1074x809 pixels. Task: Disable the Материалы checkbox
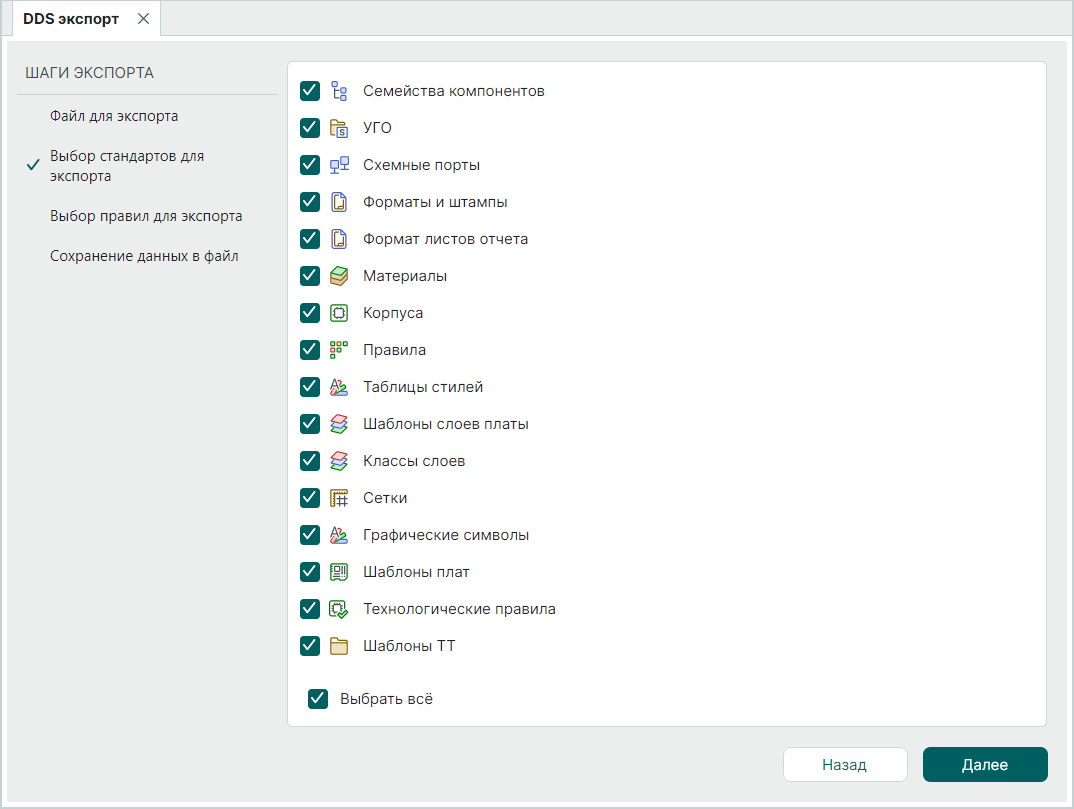click(310, 276)
